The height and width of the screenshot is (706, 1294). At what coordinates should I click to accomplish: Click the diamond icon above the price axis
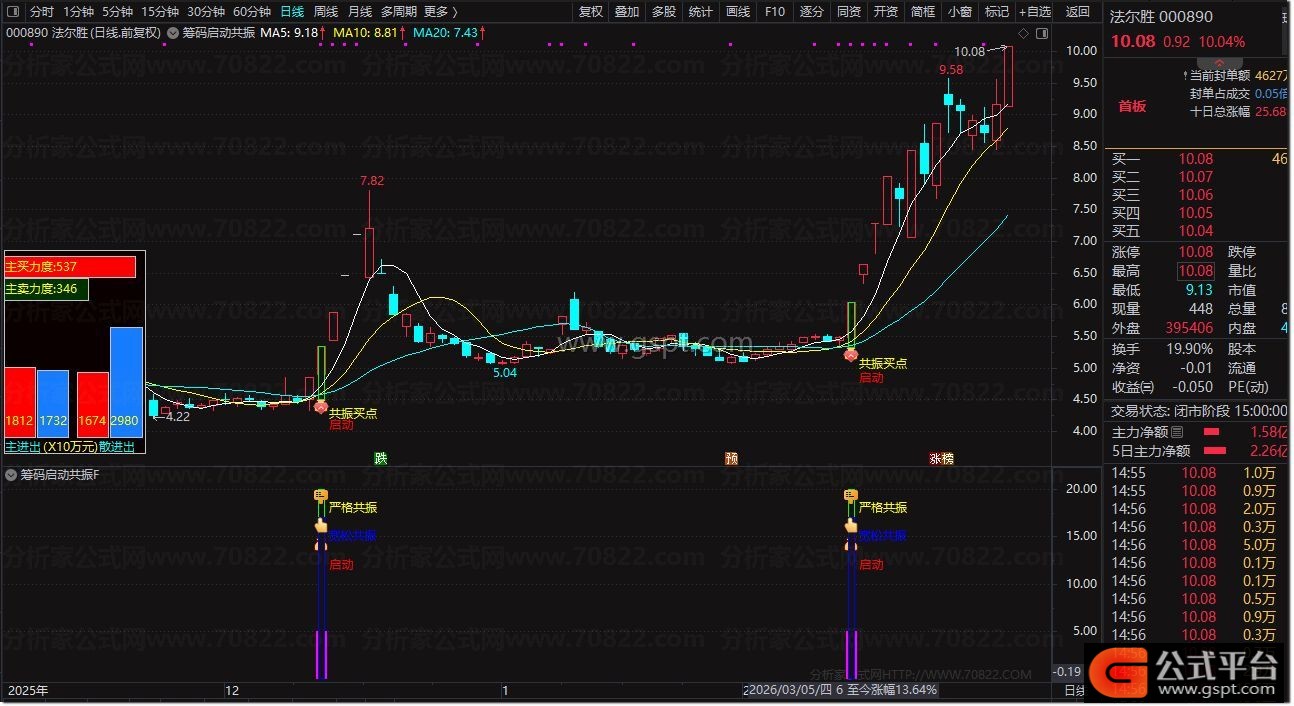(x=1023, y=33)
